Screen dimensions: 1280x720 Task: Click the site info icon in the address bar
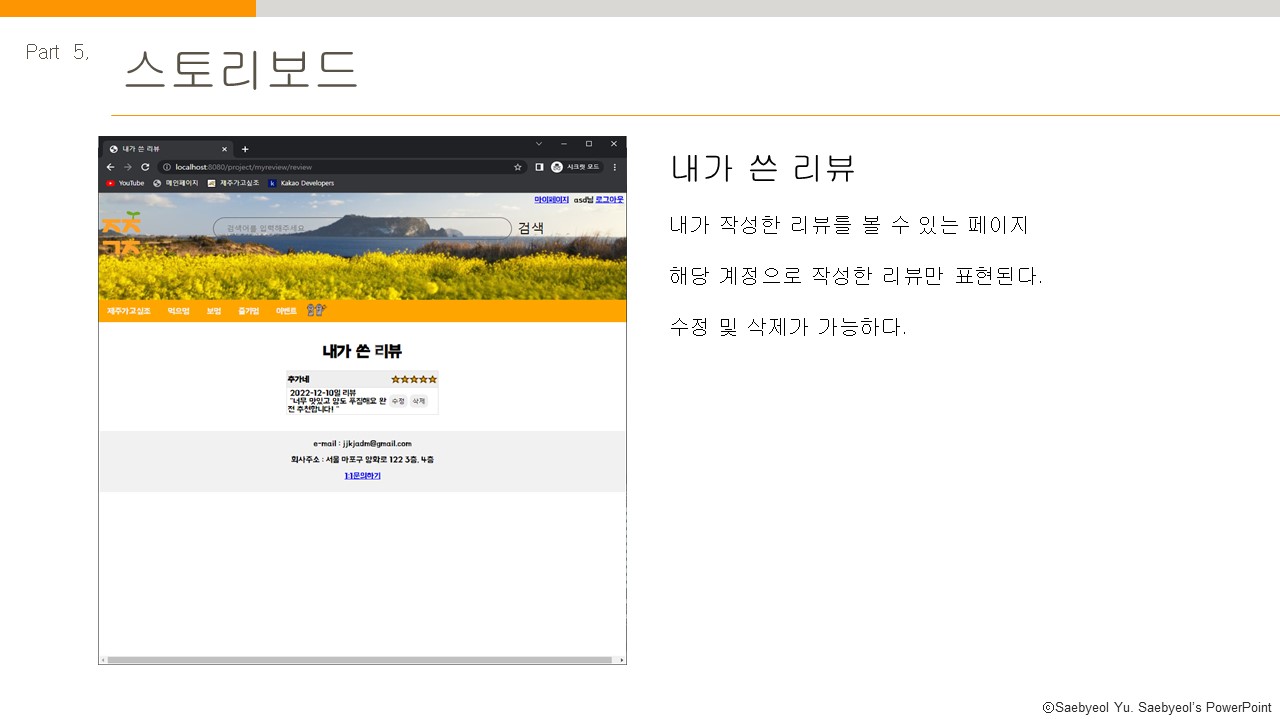[x=167, y=167]
